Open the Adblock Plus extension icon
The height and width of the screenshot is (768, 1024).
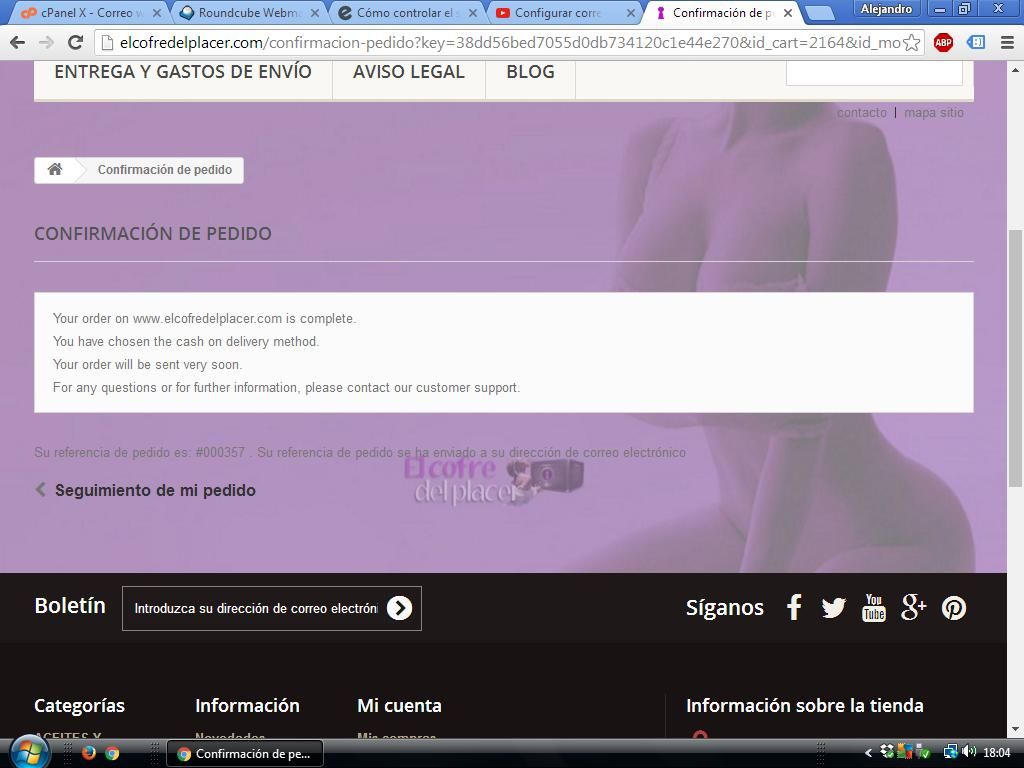(943, 43)
